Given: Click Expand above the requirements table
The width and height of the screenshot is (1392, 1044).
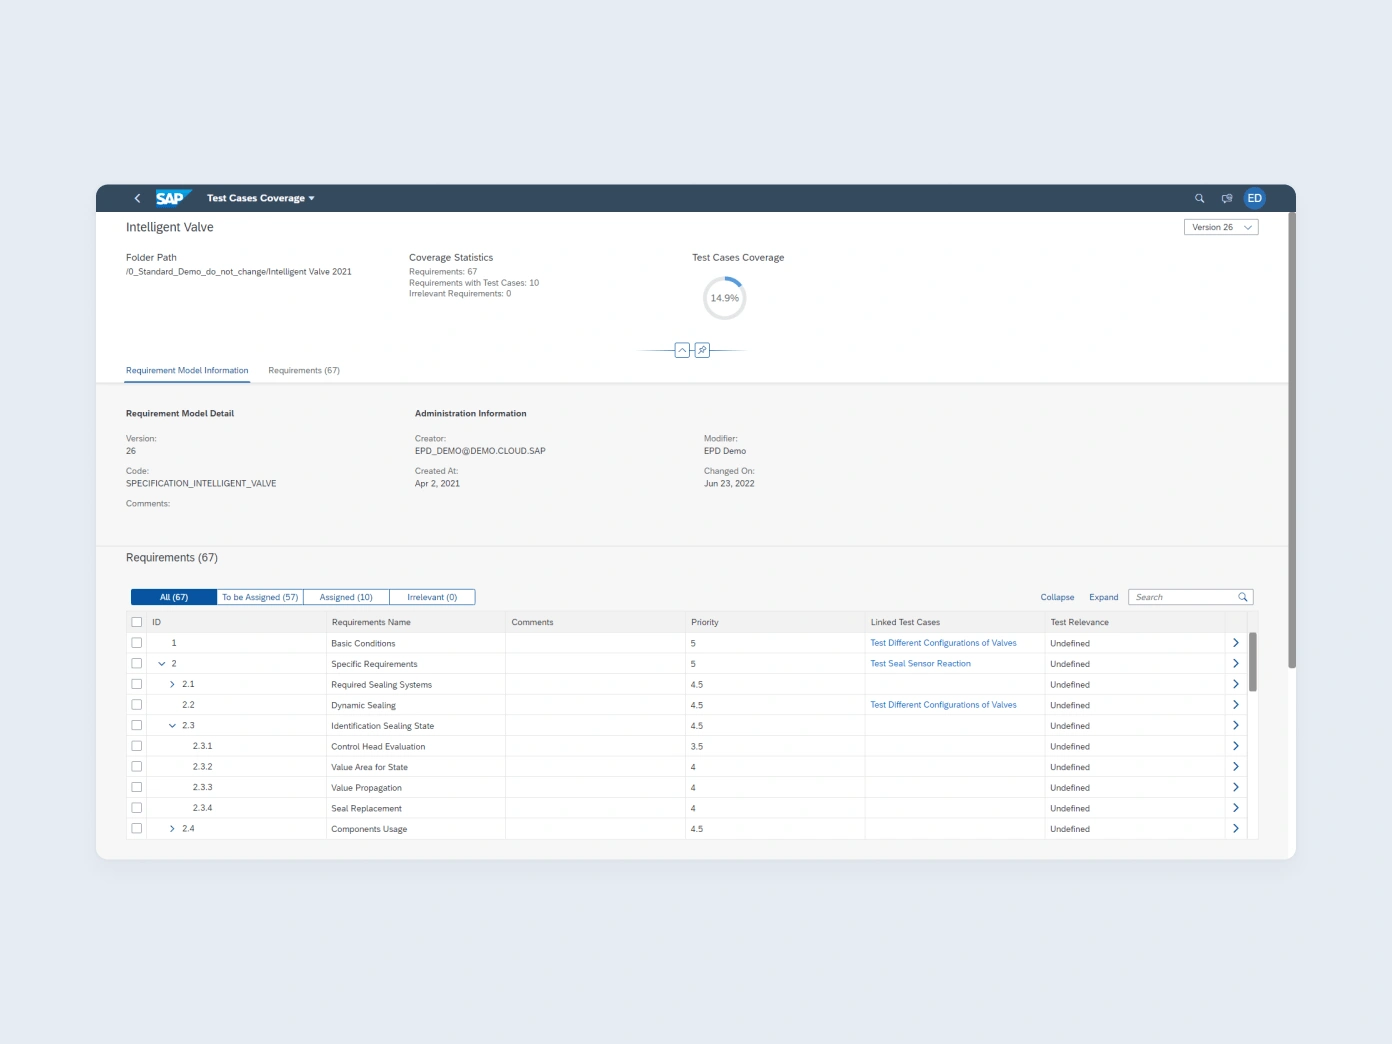Looking at the screenshot, I should [x=1103, y=597].
